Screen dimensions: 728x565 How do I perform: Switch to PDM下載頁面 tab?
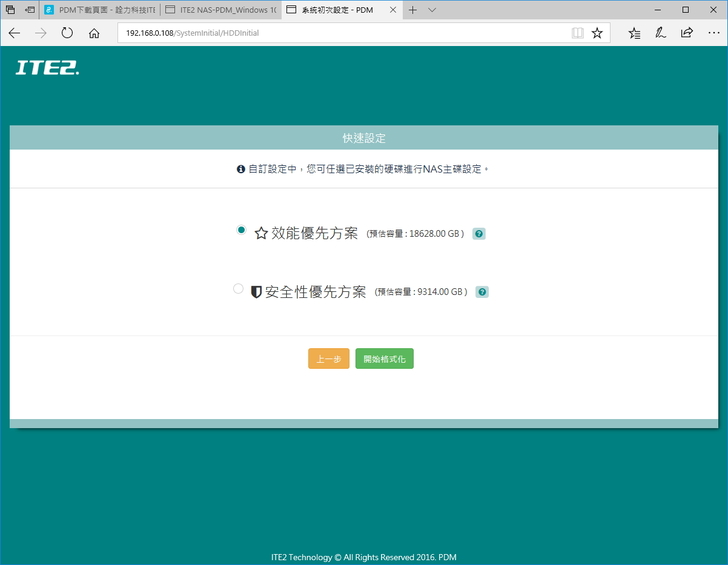pyautogui.click(x=100, y=10)
